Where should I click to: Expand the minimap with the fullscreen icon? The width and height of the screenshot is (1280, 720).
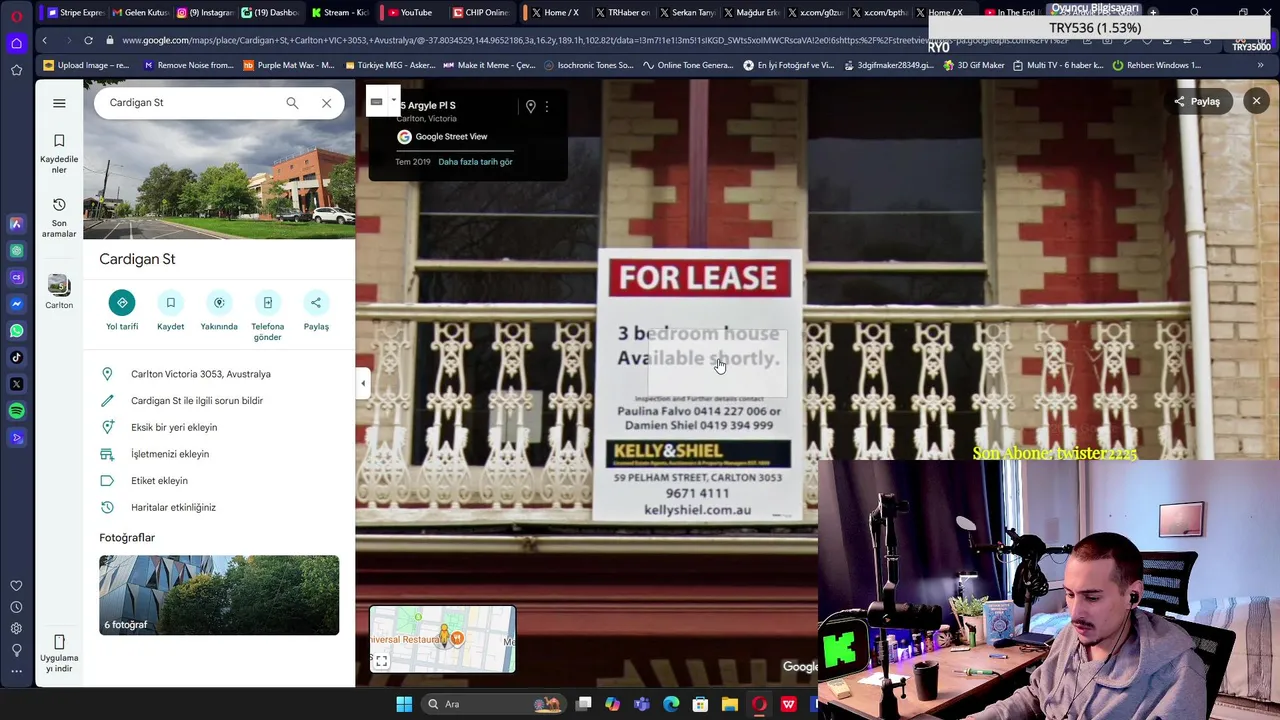pos(381,661)
